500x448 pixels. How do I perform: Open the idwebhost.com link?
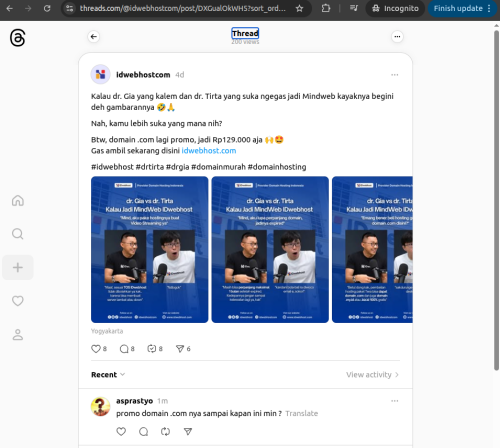tap(209, 151)
